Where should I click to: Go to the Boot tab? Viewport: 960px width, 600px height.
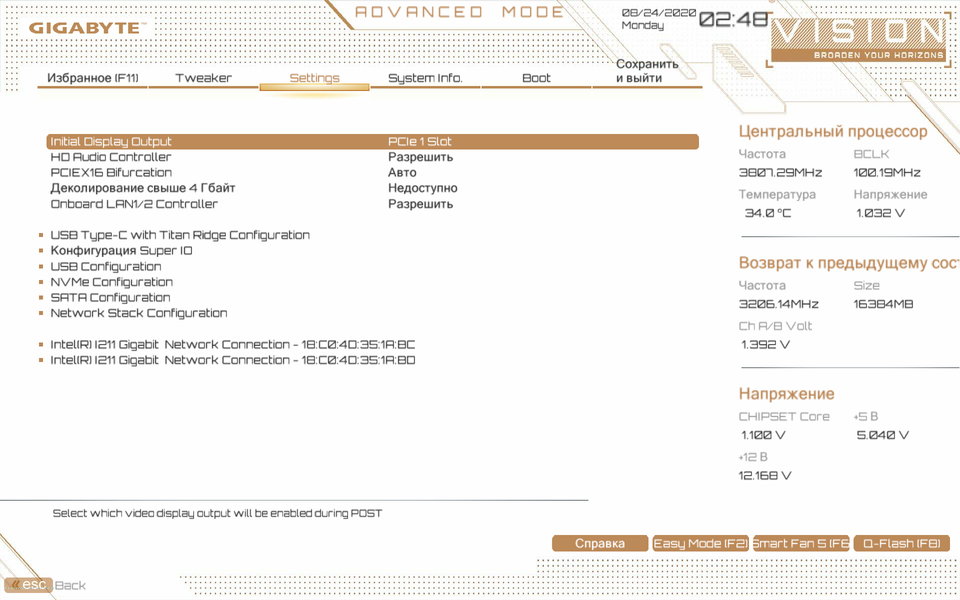pos(536,78)
